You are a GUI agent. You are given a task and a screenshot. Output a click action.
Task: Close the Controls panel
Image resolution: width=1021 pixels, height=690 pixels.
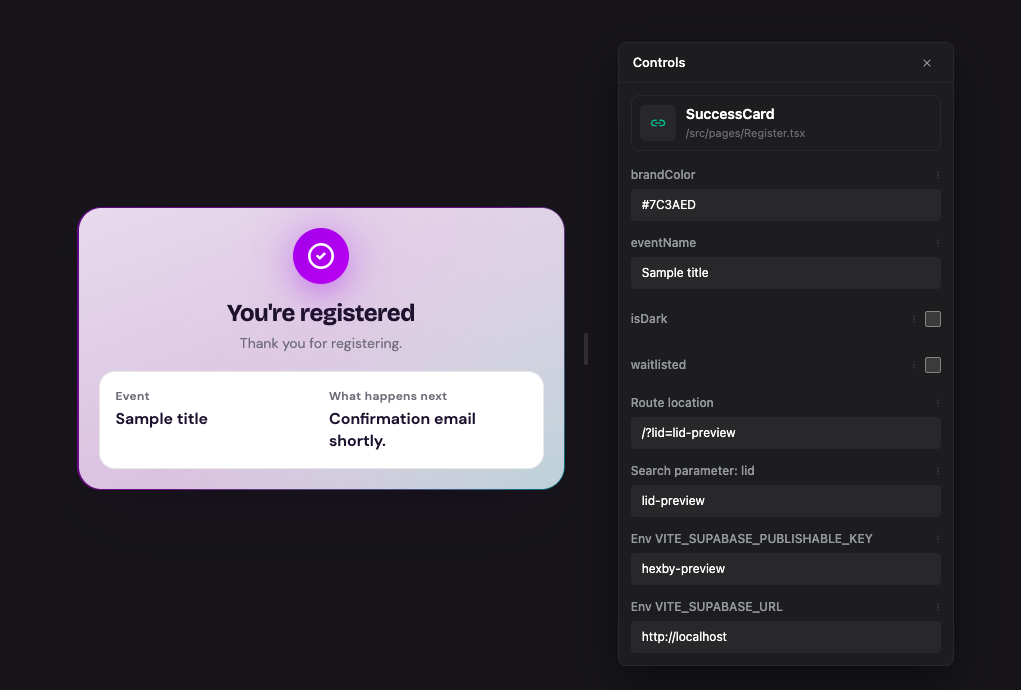[927, 63]
